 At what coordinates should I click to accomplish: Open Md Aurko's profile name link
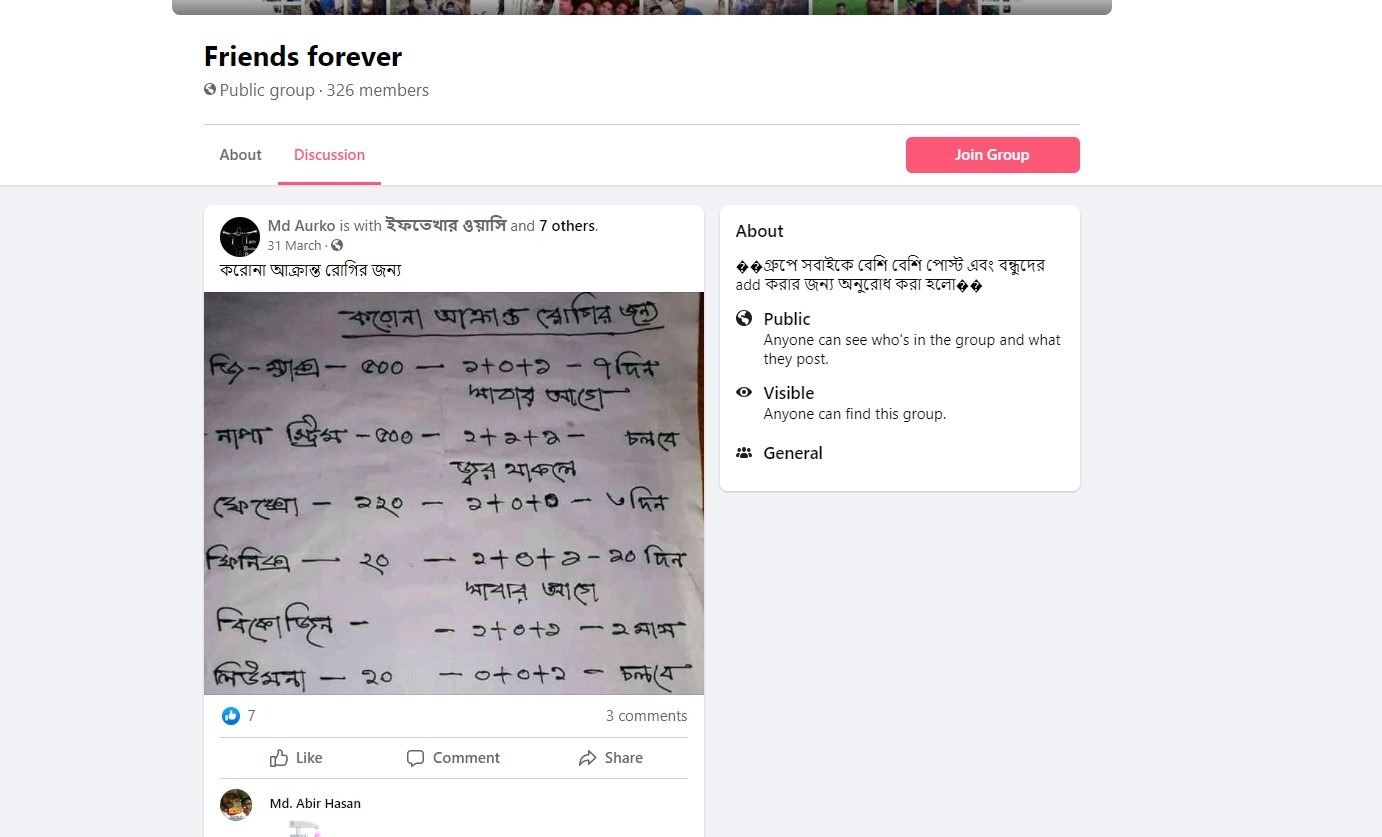pyautogui.click(x=302, y=226)
